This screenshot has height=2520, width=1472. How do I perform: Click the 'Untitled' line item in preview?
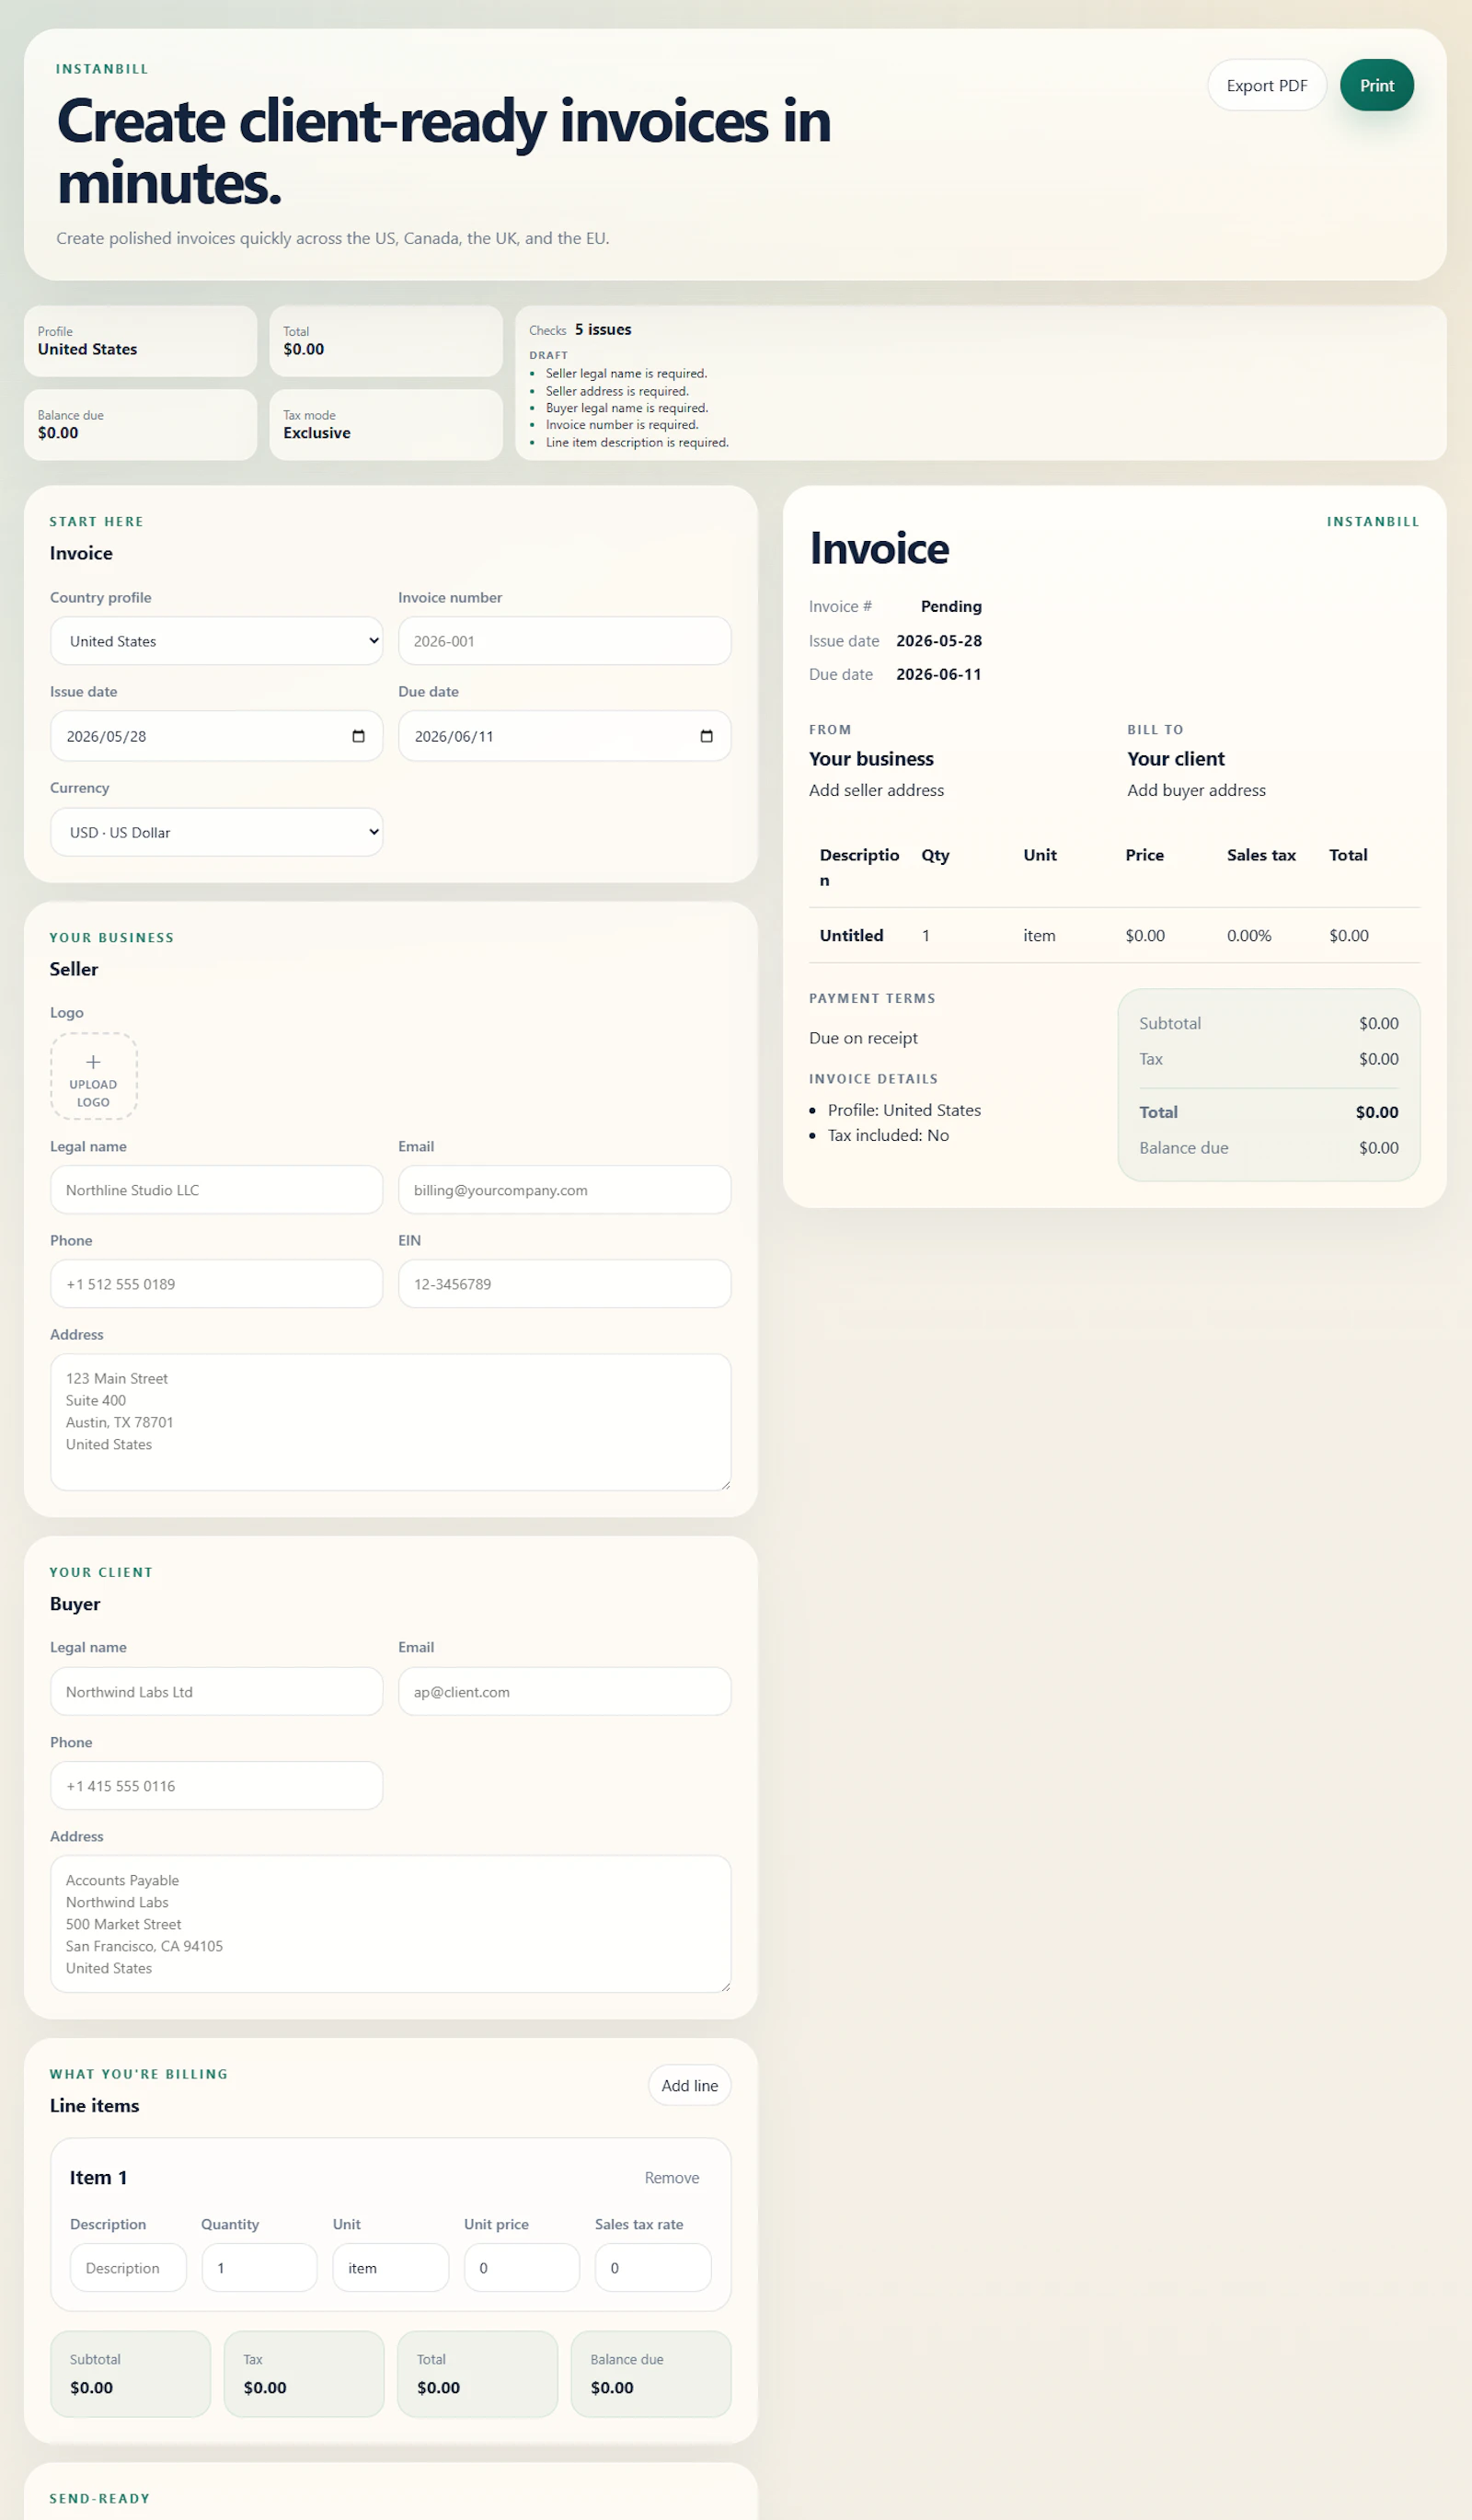[851, 935]
